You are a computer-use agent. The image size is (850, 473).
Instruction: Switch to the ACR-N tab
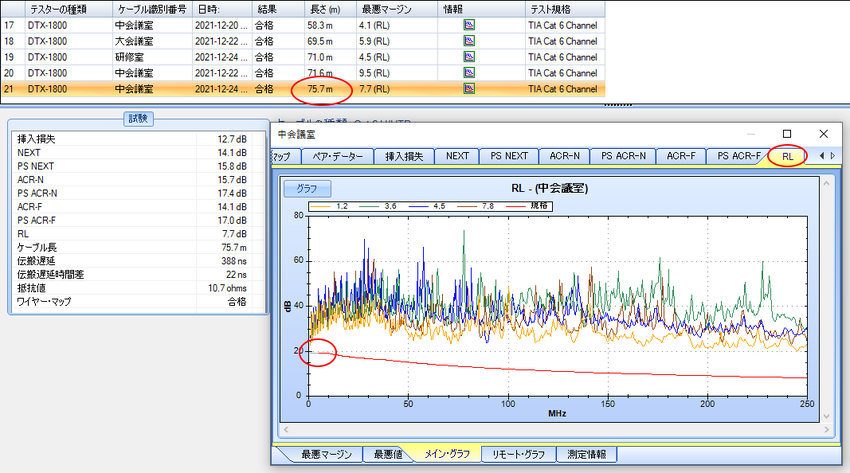(x=564, y=156)
